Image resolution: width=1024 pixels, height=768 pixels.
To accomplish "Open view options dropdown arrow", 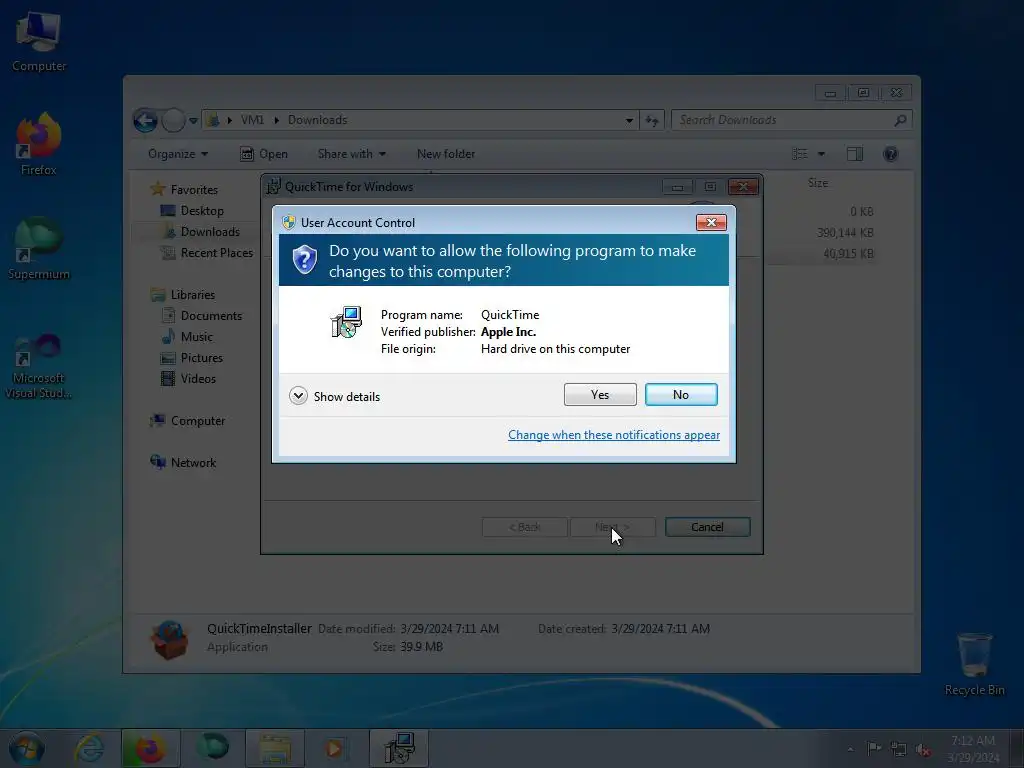I will click(x=821, y=154).
